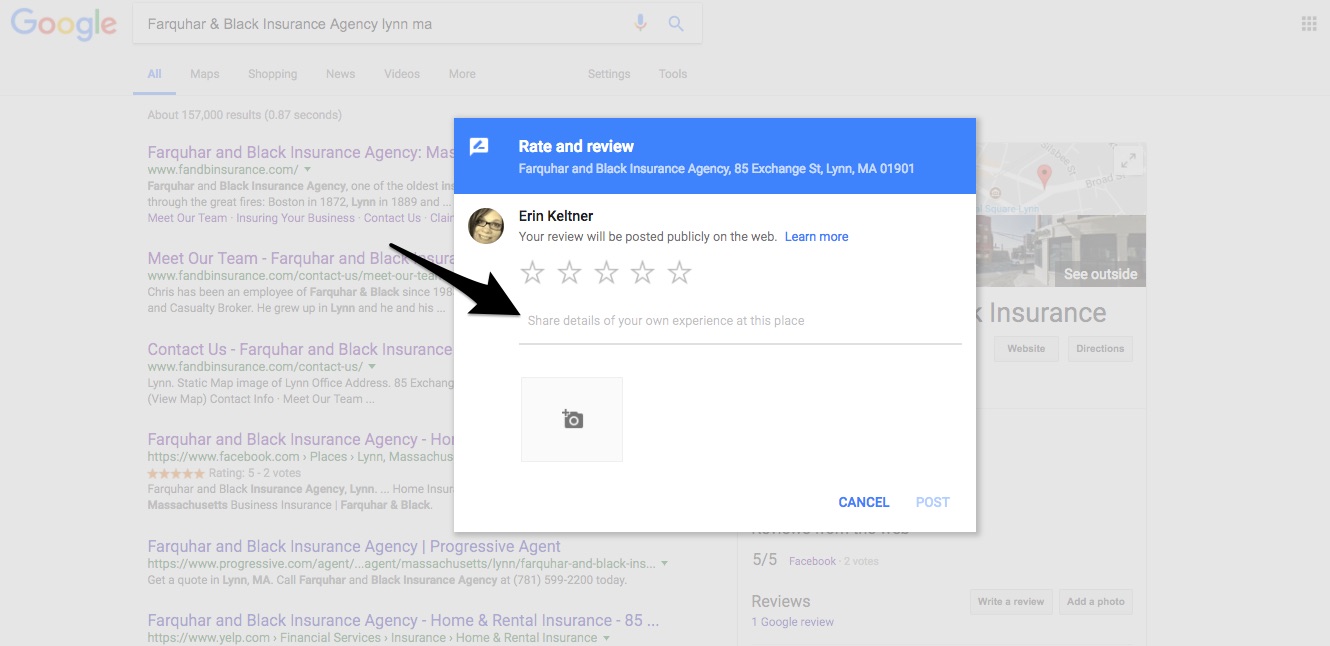Add a photo with the camera icon

[572, 419]
